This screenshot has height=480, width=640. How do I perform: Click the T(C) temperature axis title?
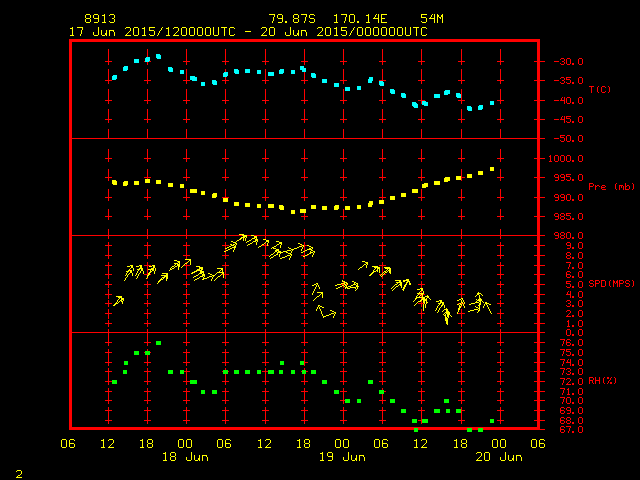coord(600,89)
